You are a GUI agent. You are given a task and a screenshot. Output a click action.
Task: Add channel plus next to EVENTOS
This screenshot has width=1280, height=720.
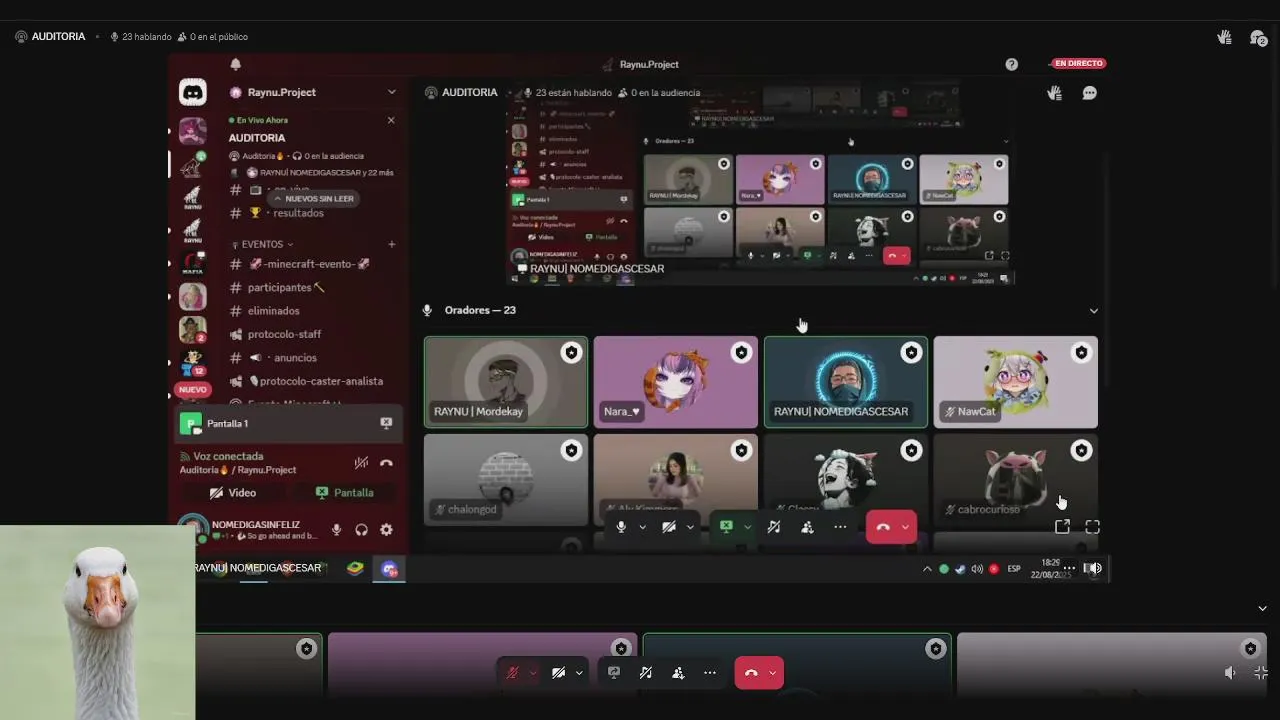[x=391, y=244]
